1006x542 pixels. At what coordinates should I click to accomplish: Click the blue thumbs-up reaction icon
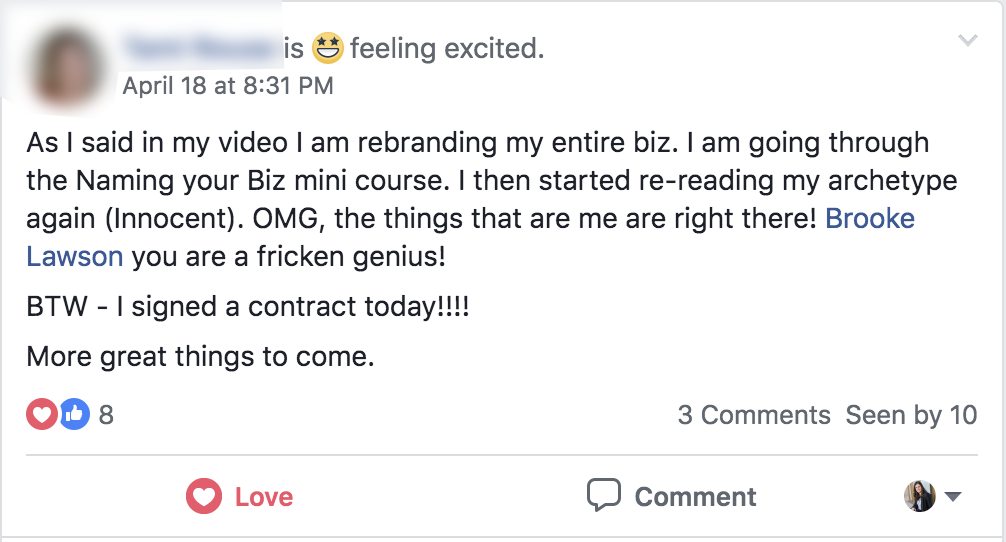(x=75, y=414)
